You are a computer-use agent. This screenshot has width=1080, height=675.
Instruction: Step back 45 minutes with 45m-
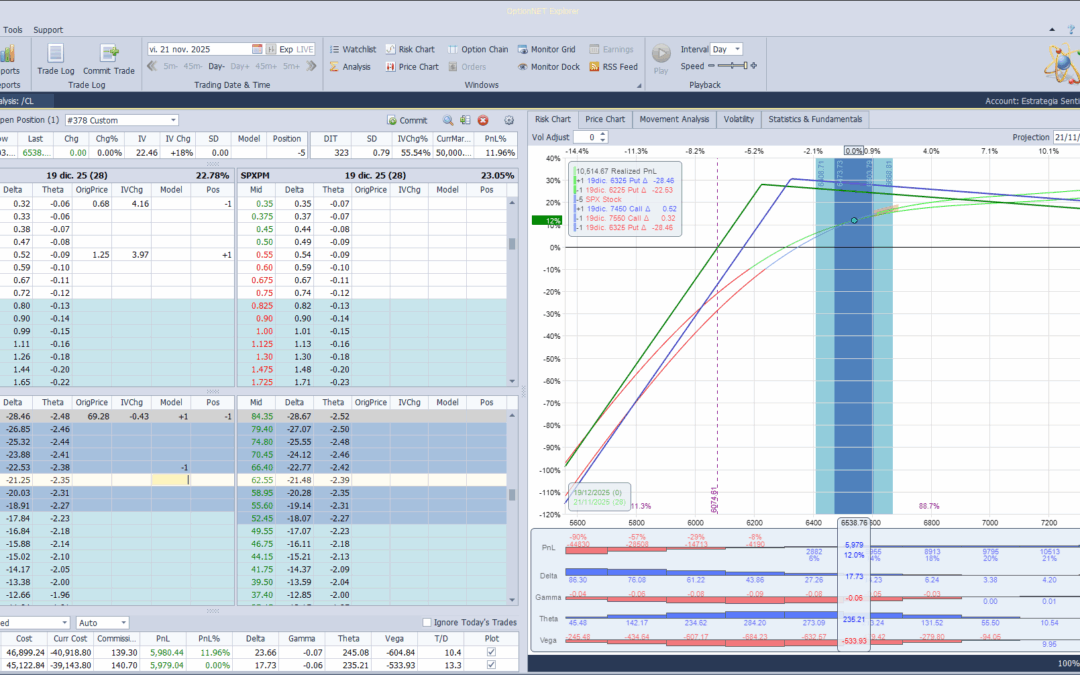click(193, 67)
